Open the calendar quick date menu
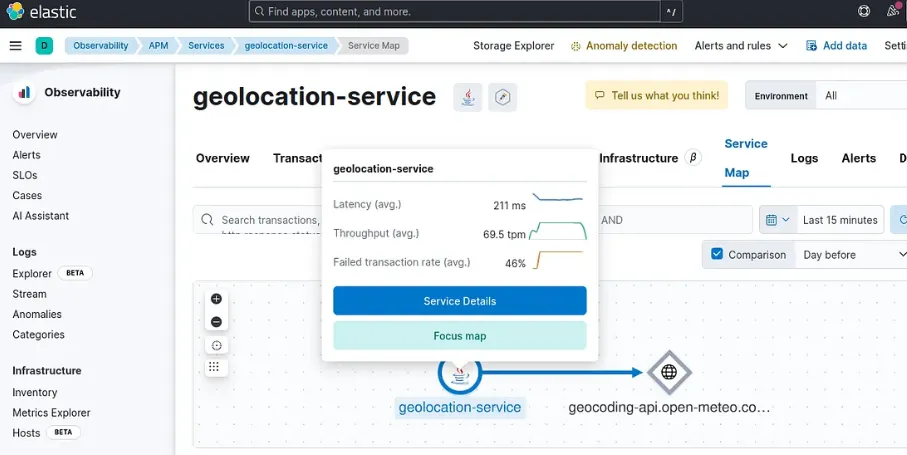 [777, 220]
